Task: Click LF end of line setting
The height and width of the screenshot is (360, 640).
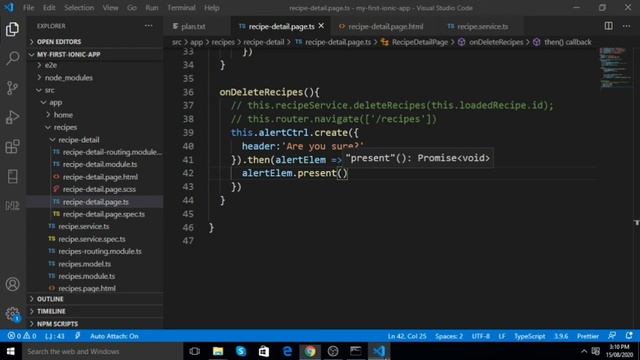Action: click(502, 336)
